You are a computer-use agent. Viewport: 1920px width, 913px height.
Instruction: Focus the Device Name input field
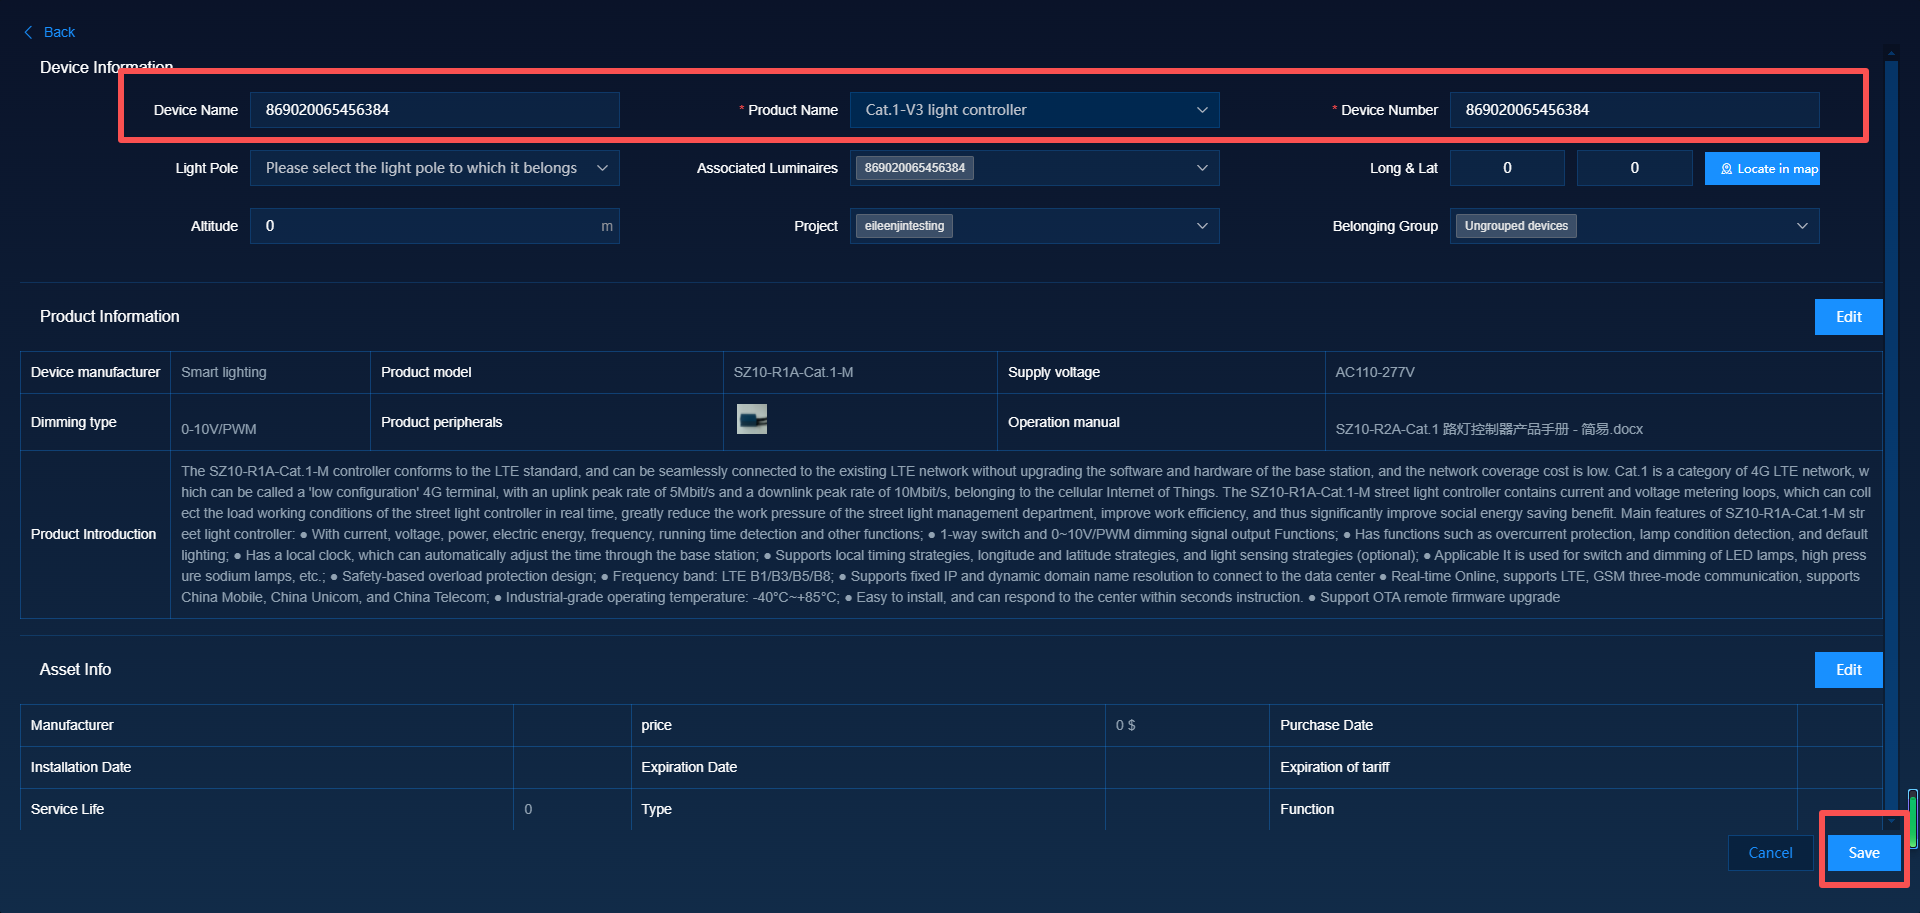pos(434,110)
